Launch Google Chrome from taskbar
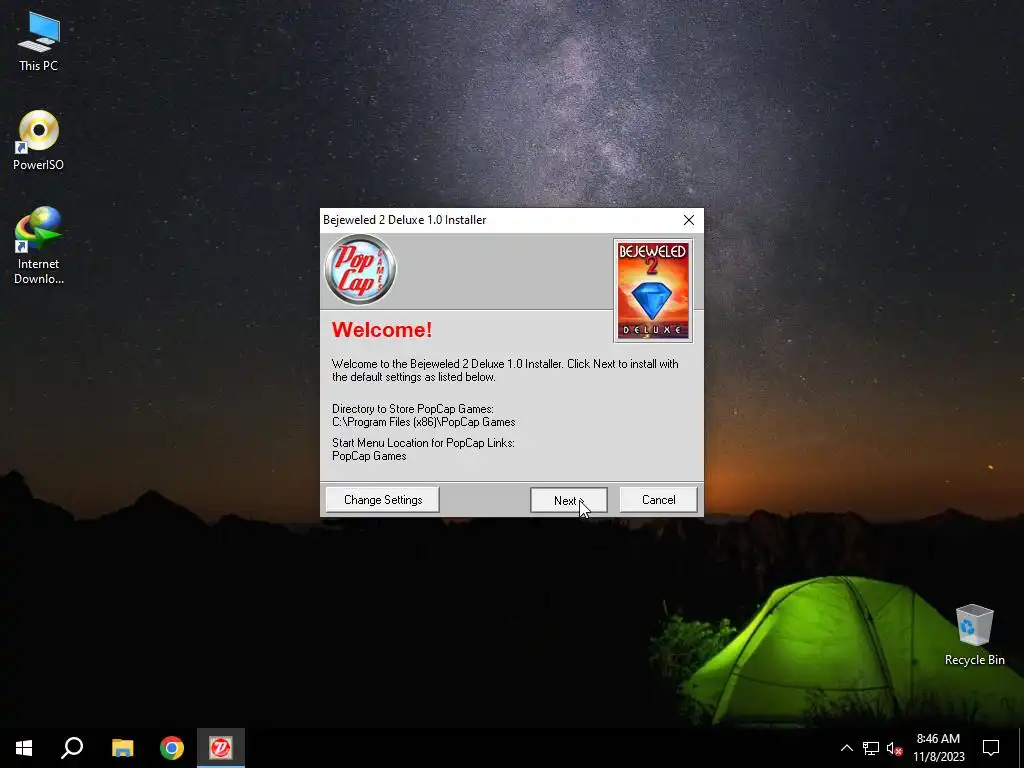 coord(172,748)
